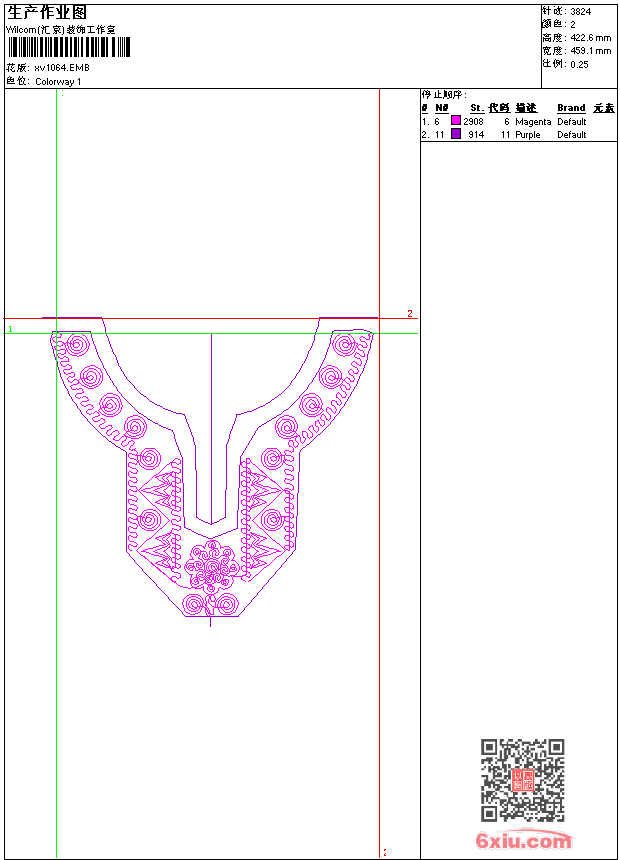Click the 元素 column header
This screenshot has width=620, height=860.
(604, 108)
